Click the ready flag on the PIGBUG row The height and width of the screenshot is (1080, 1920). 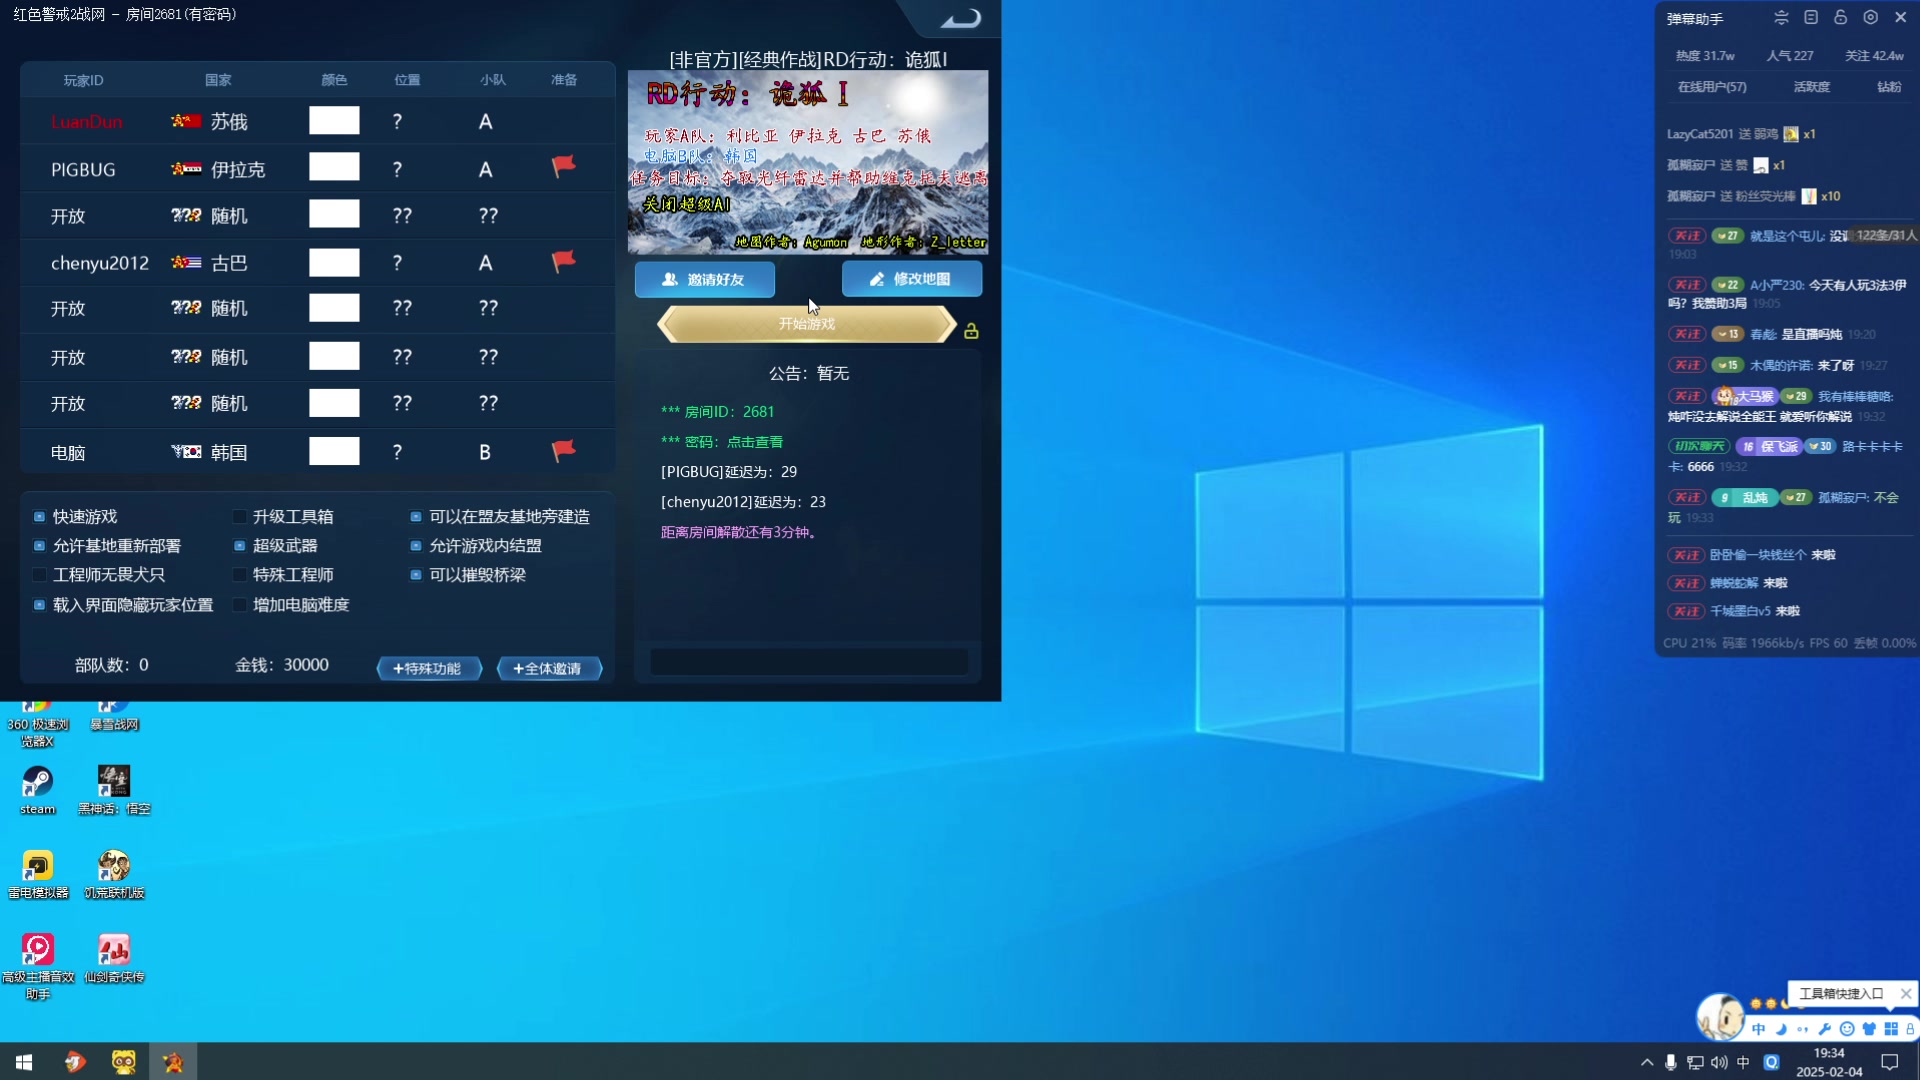[x=564, y=166]
